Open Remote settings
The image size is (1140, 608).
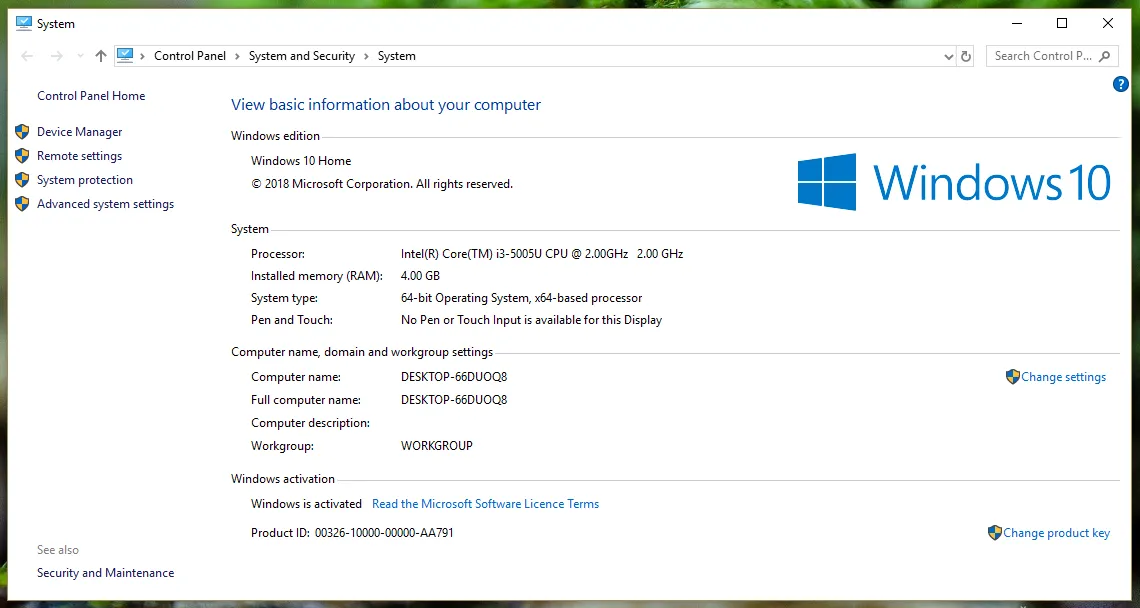pos(79,156)
